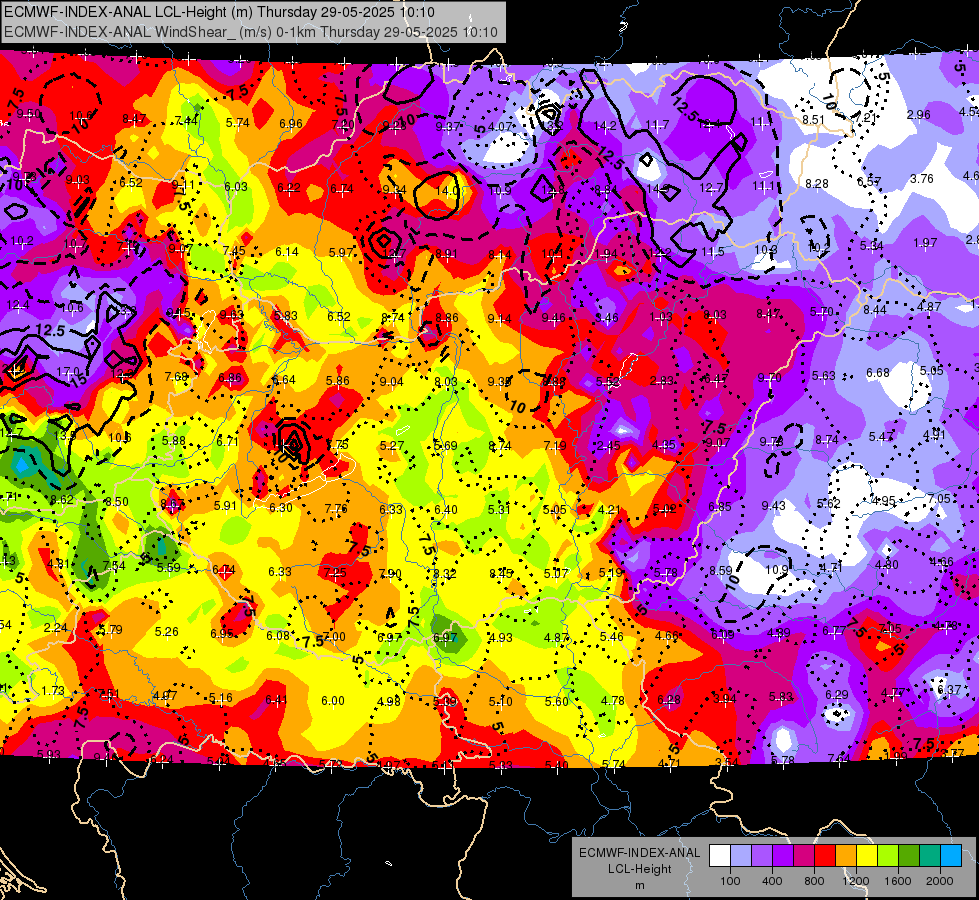
Task: Click the grid value "7.90"
Action: coord(390,573)
